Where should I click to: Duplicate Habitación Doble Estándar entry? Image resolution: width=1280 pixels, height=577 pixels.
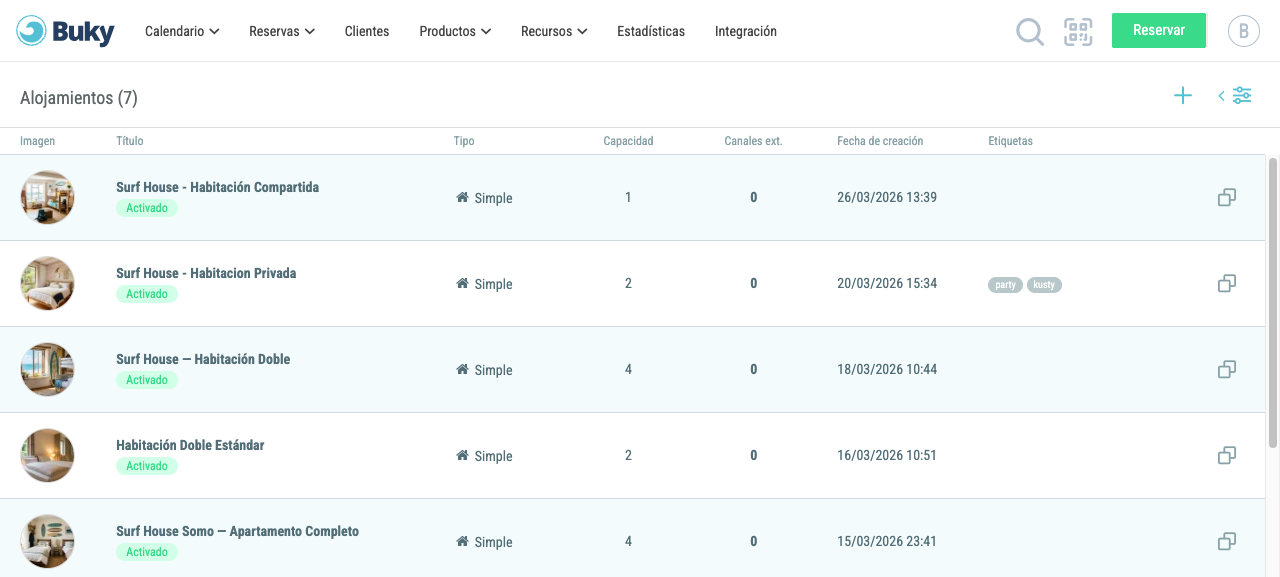1227,456
